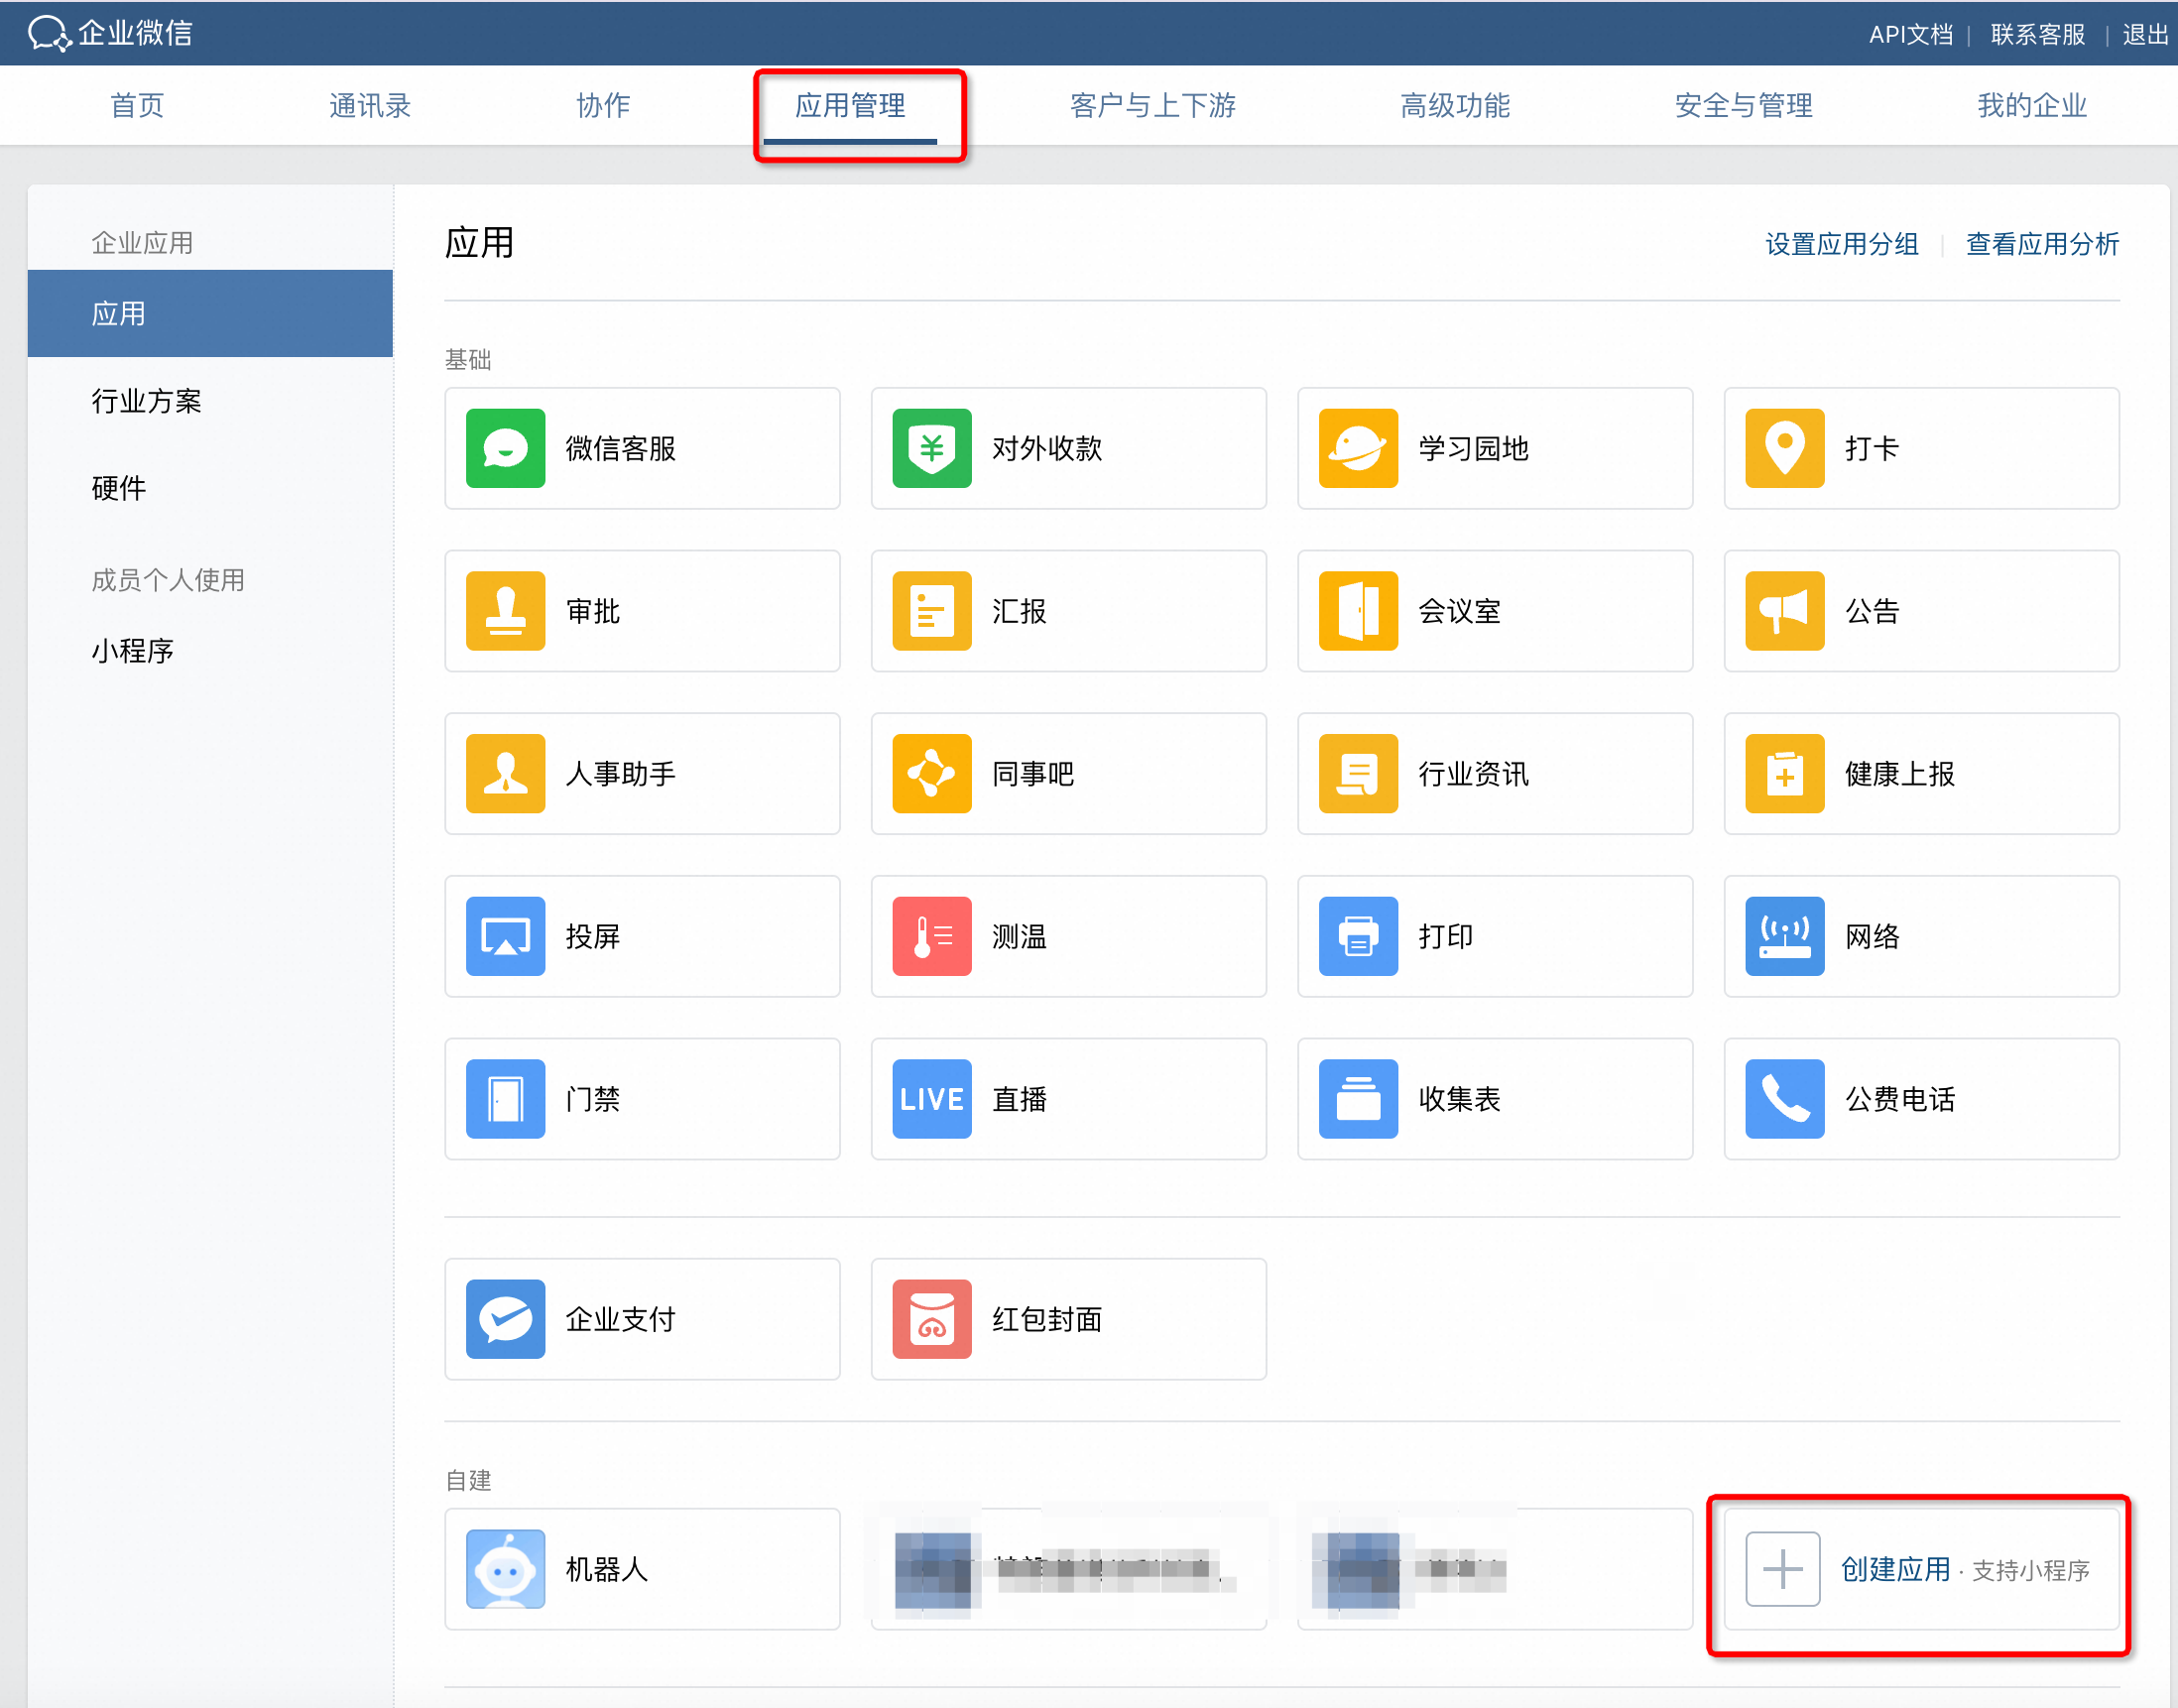
Task: Click the 汇报 report icon
Action: click(x=931, y=611)
